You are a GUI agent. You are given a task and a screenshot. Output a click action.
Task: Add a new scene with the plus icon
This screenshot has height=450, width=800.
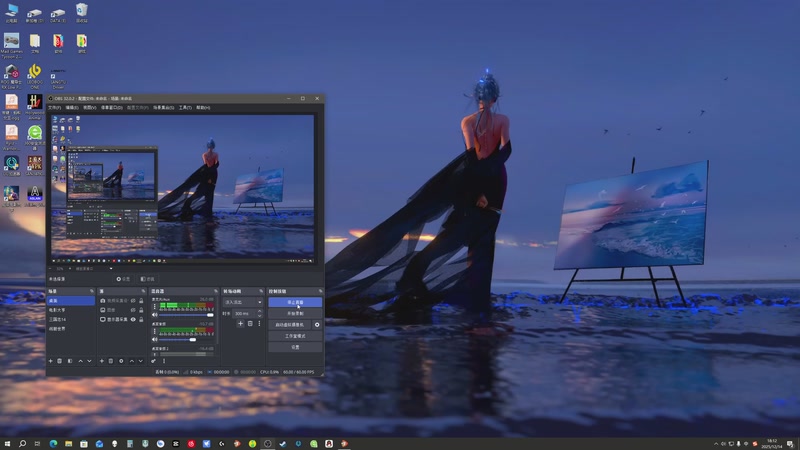[51, 361]
